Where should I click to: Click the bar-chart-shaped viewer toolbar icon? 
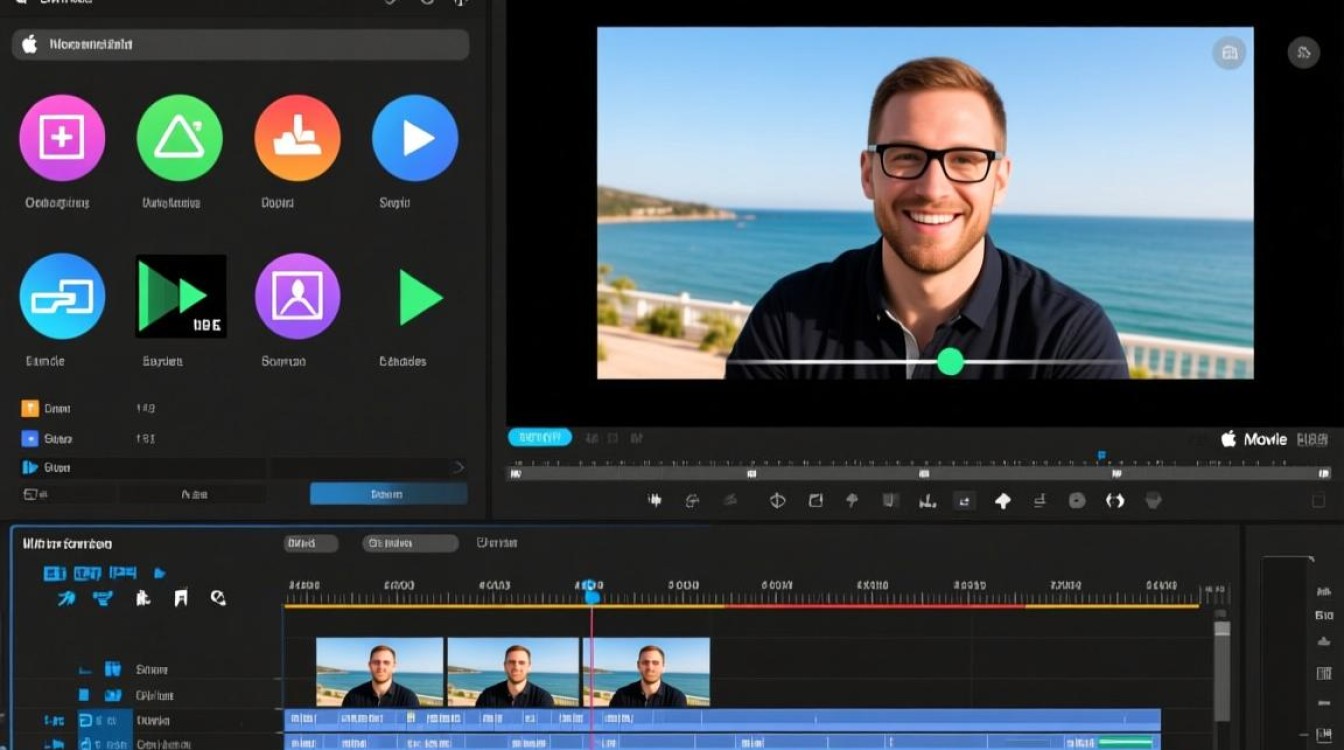click(927, 501)
